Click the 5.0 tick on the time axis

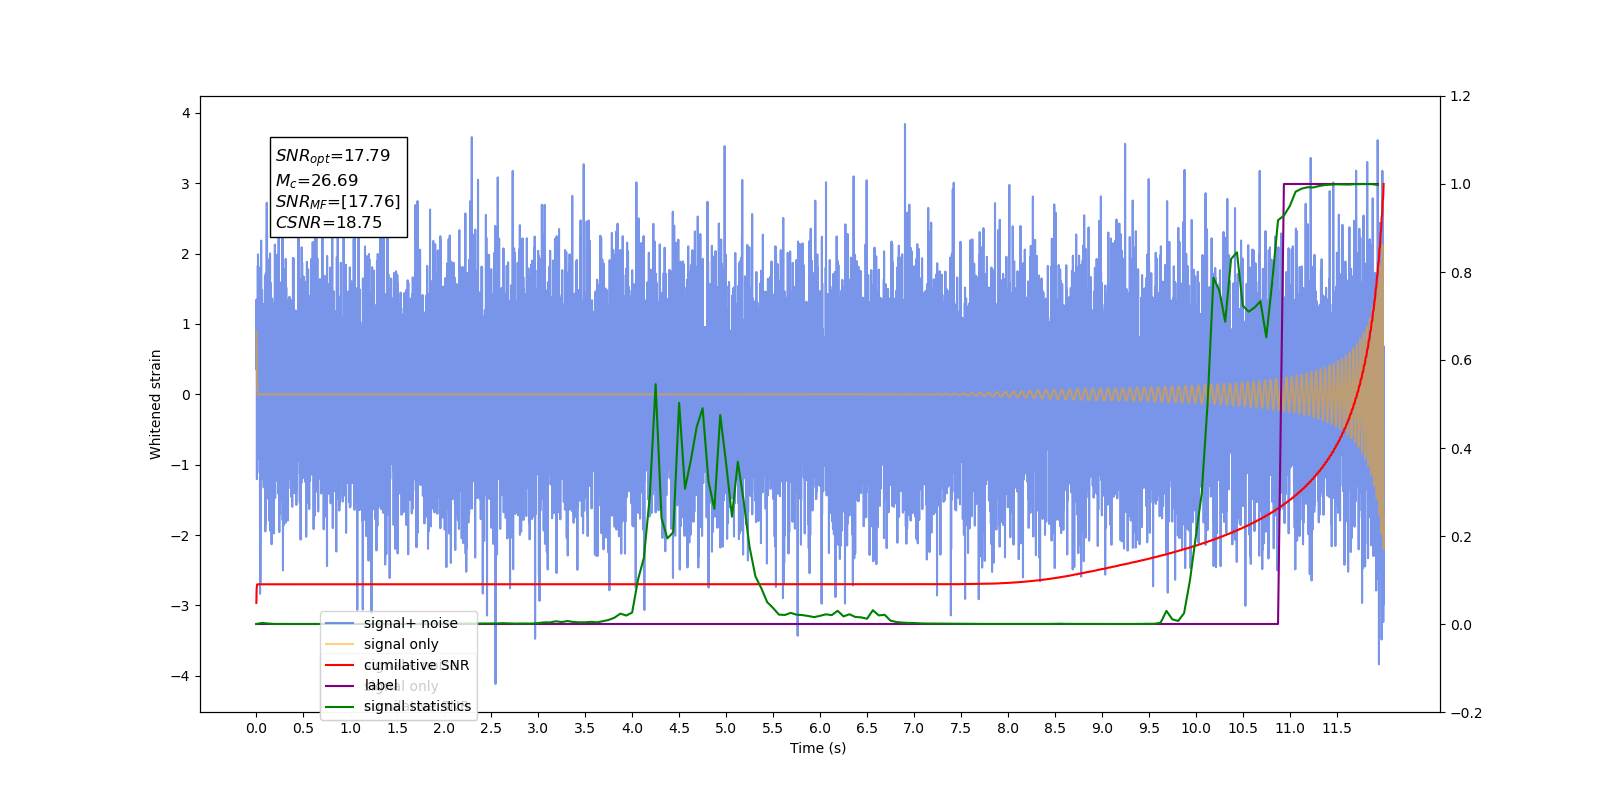coord(726,728)
